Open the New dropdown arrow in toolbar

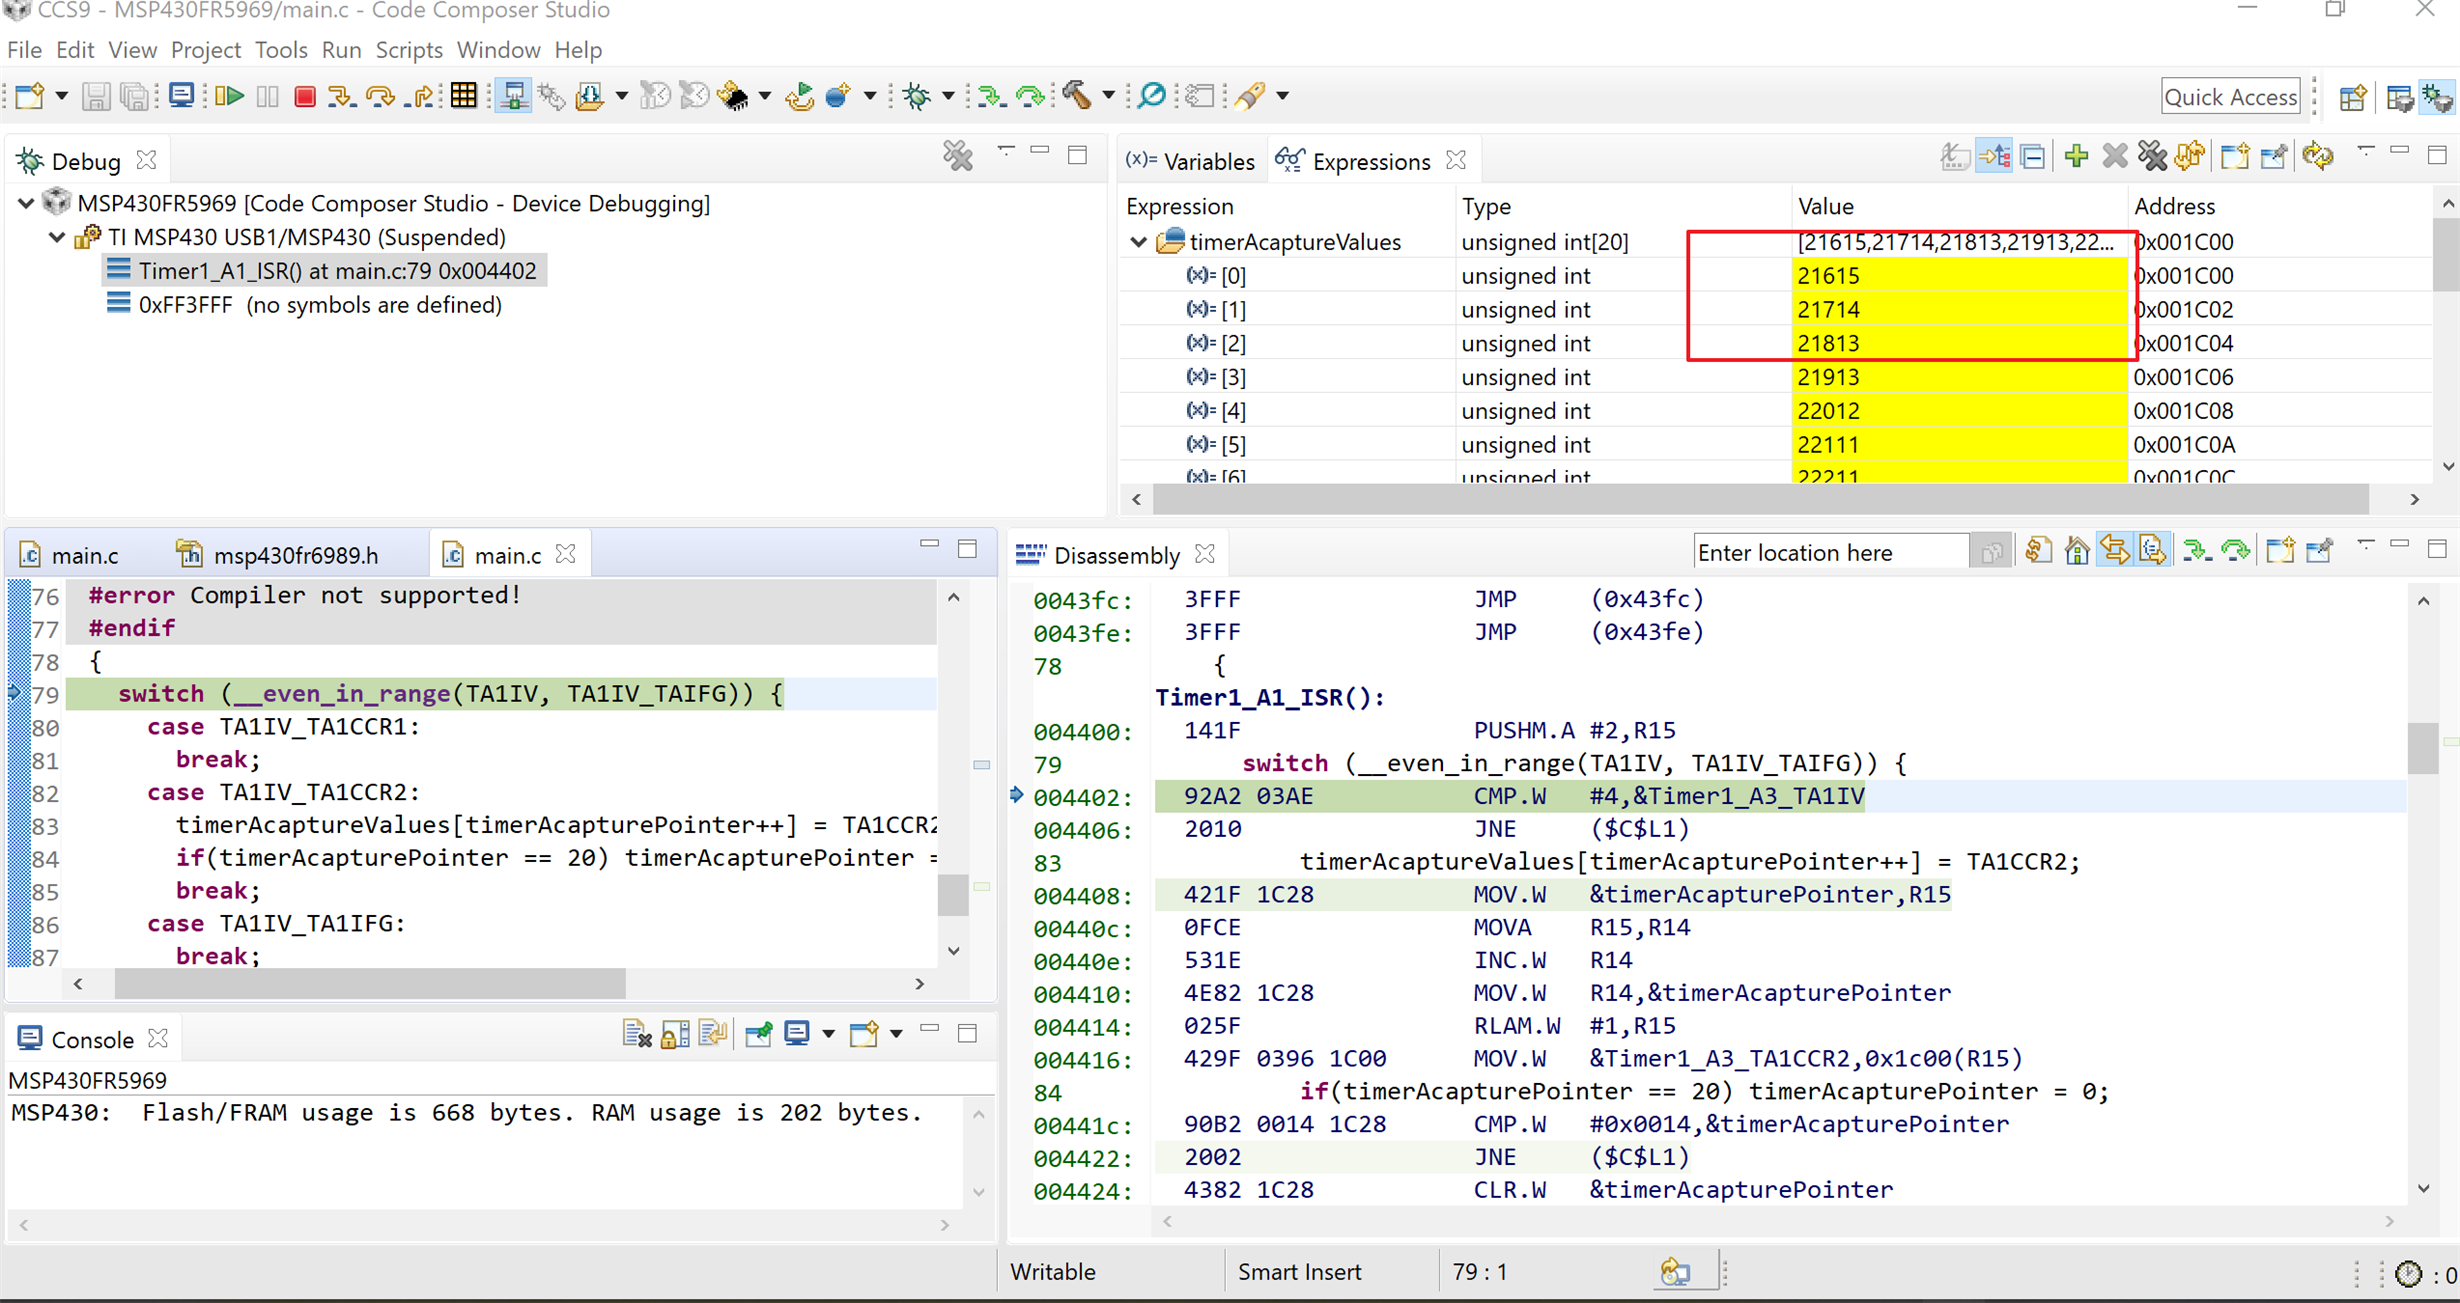pyautogui.click(x=61, y=96)
